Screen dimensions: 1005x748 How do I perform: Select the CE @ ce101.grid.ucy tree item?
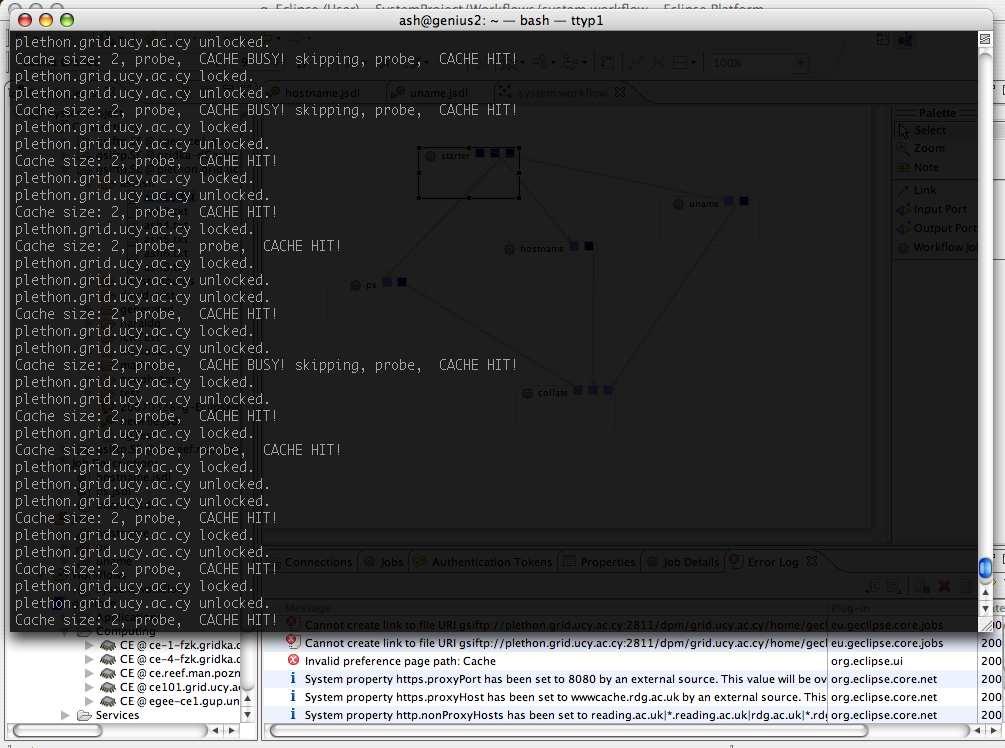point(179,687)
